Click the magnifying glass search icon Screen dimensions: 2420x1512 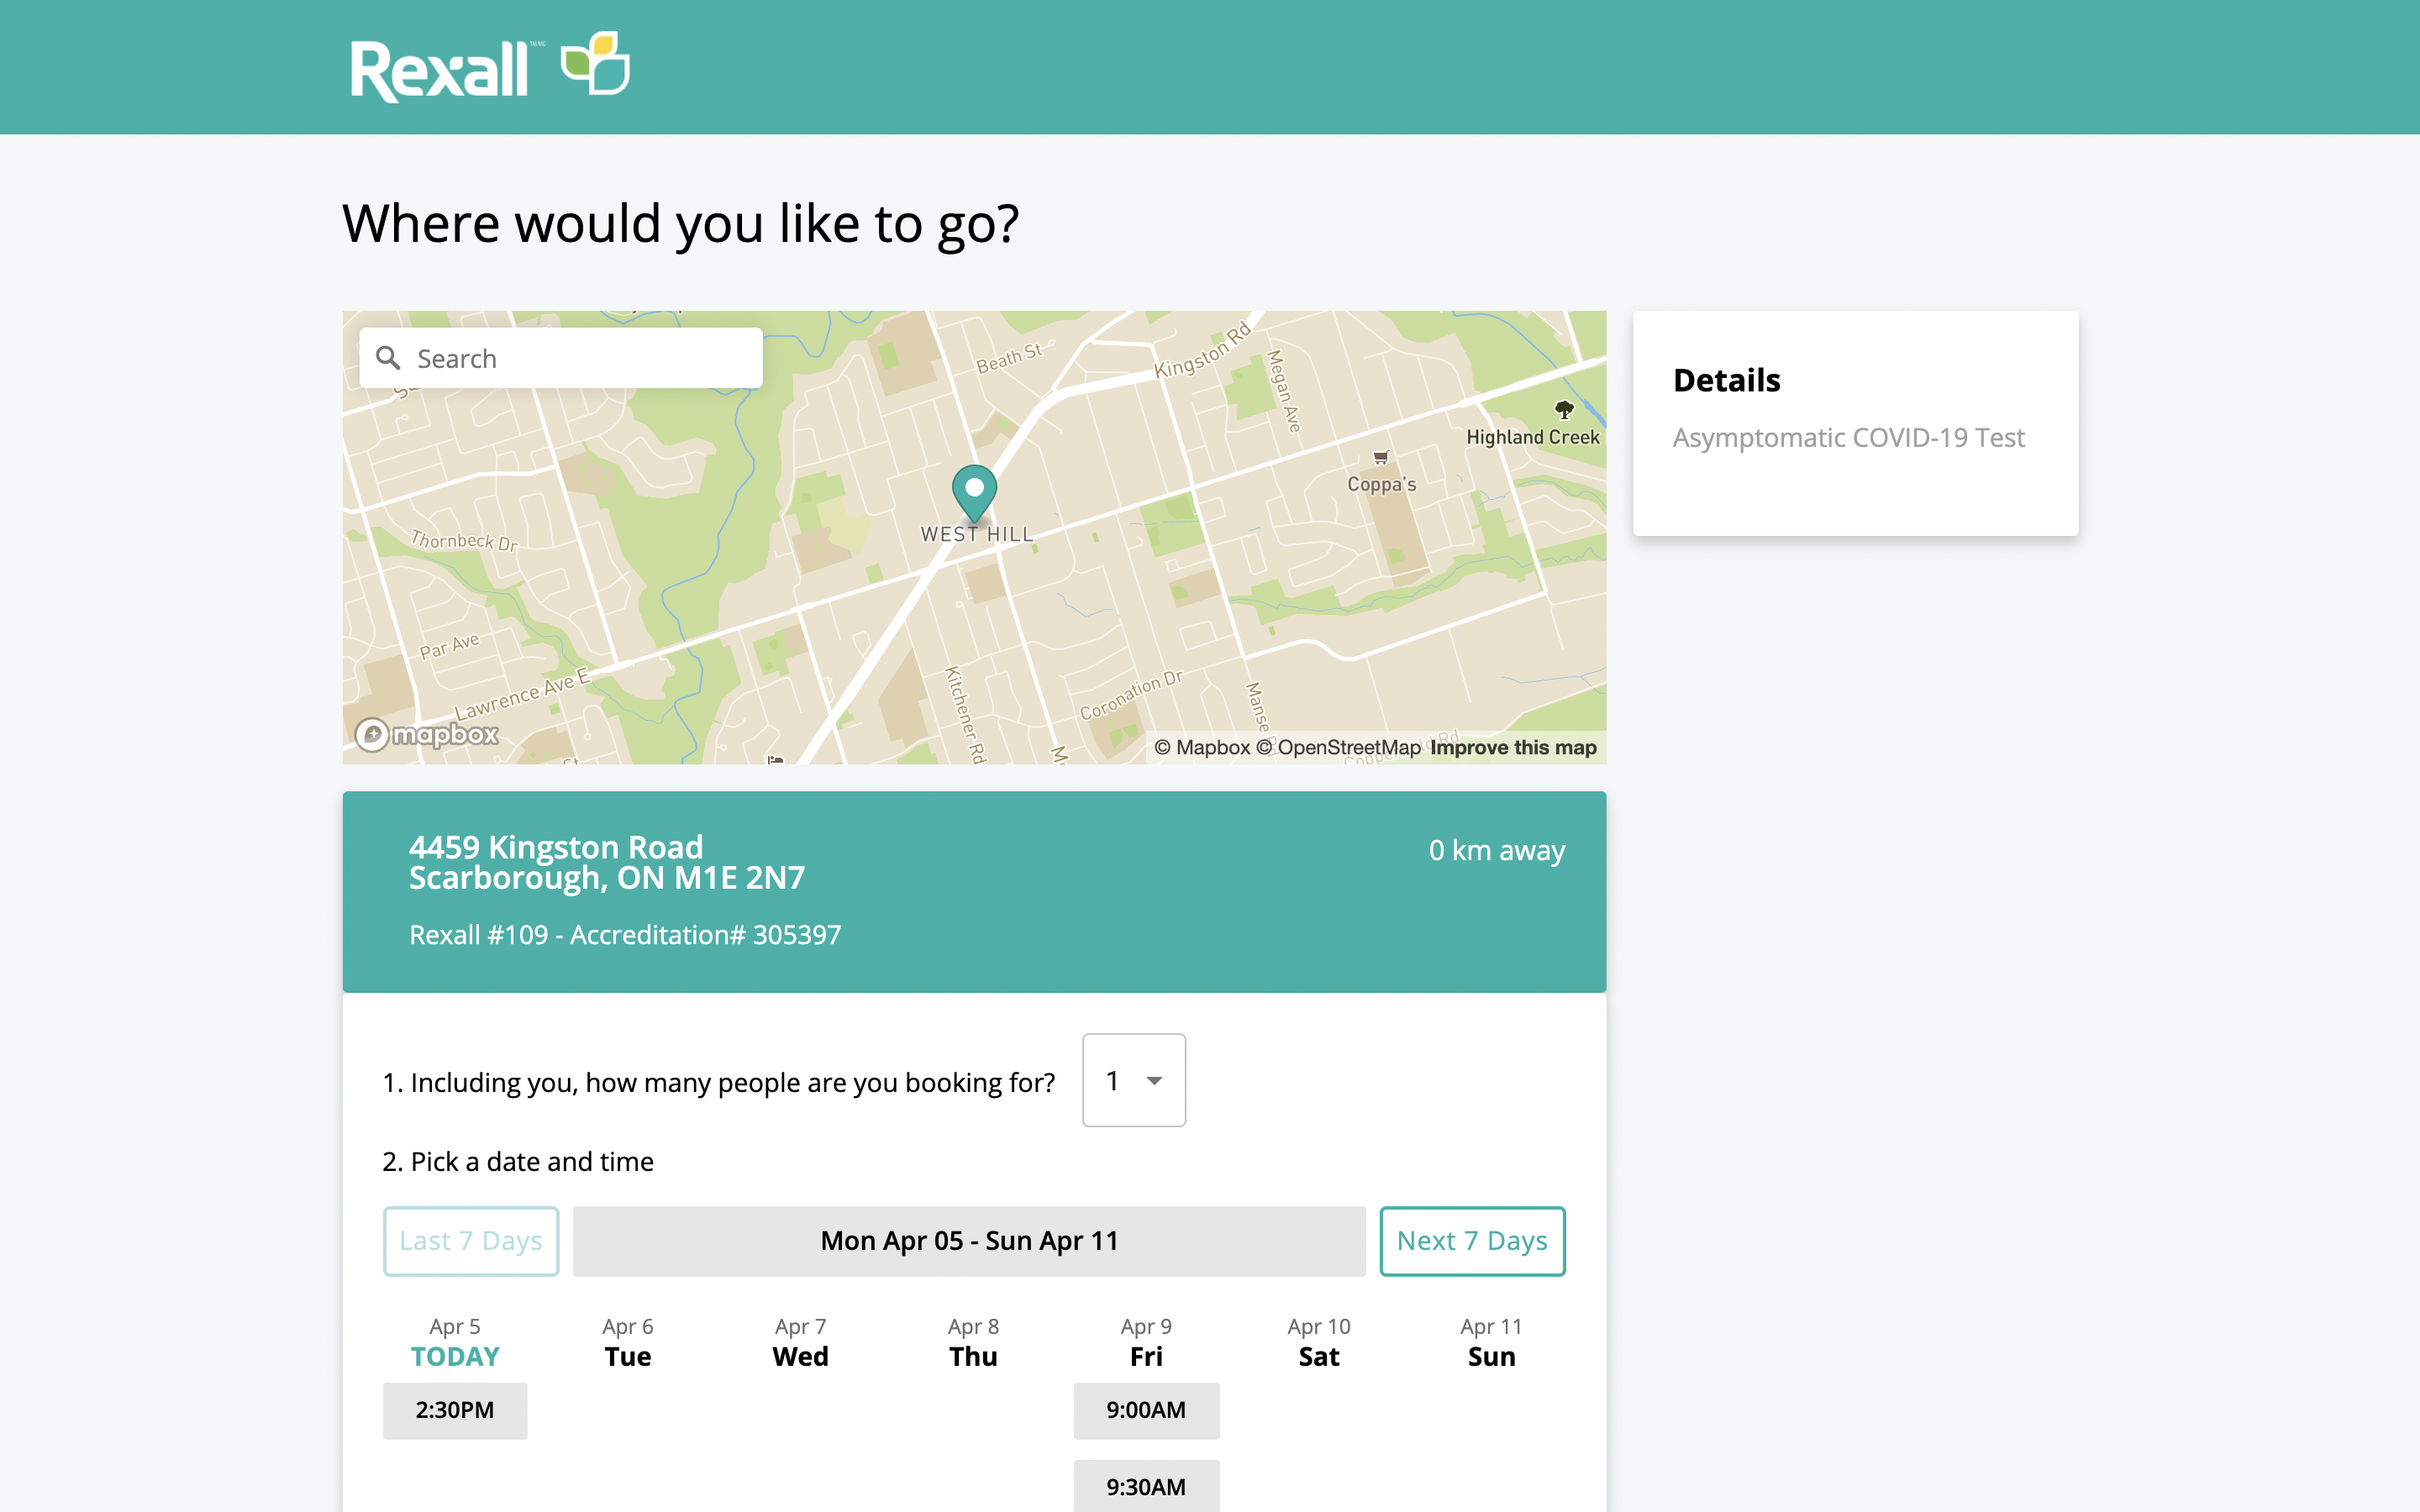click(388, 358)
